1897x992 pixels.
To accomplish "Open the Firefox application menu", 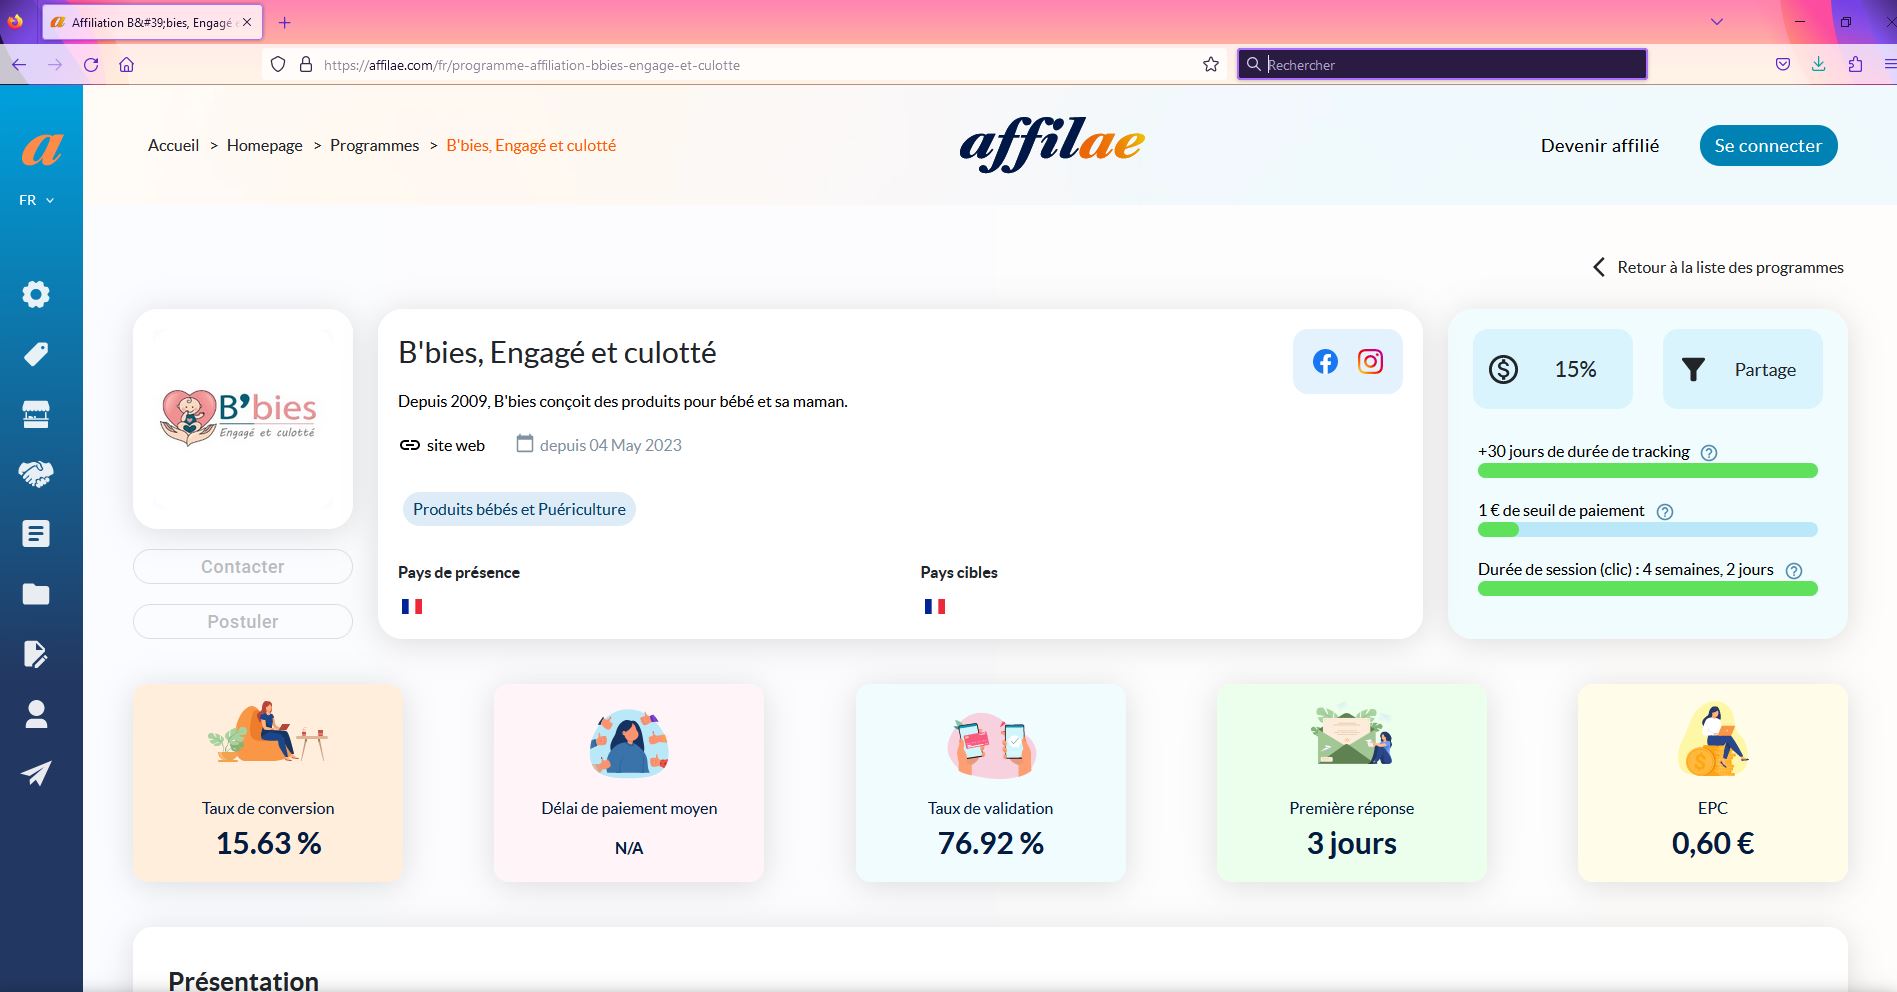I will 1889,65.
